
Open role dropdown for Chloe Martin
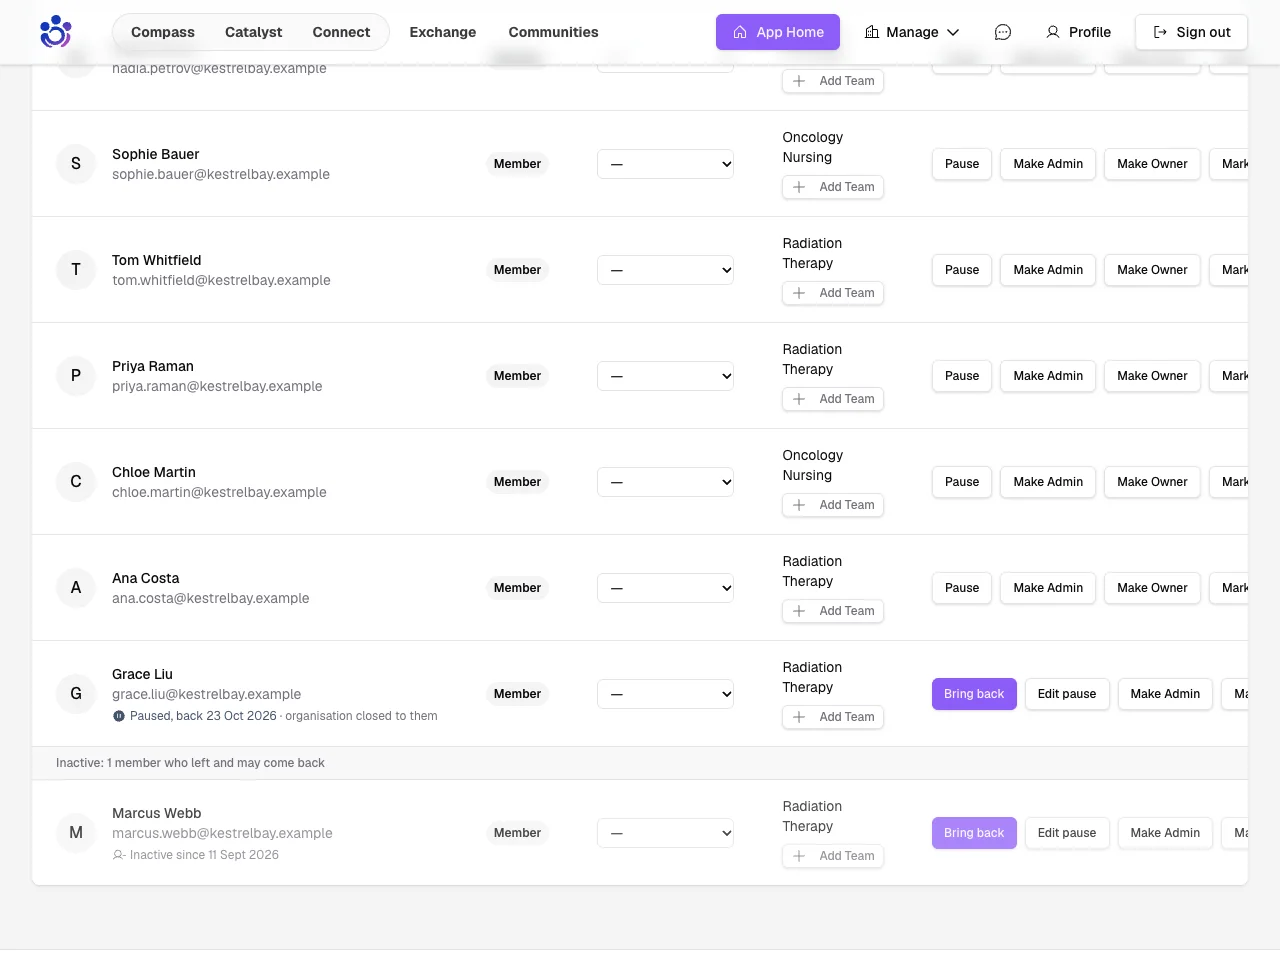(665, 482)
